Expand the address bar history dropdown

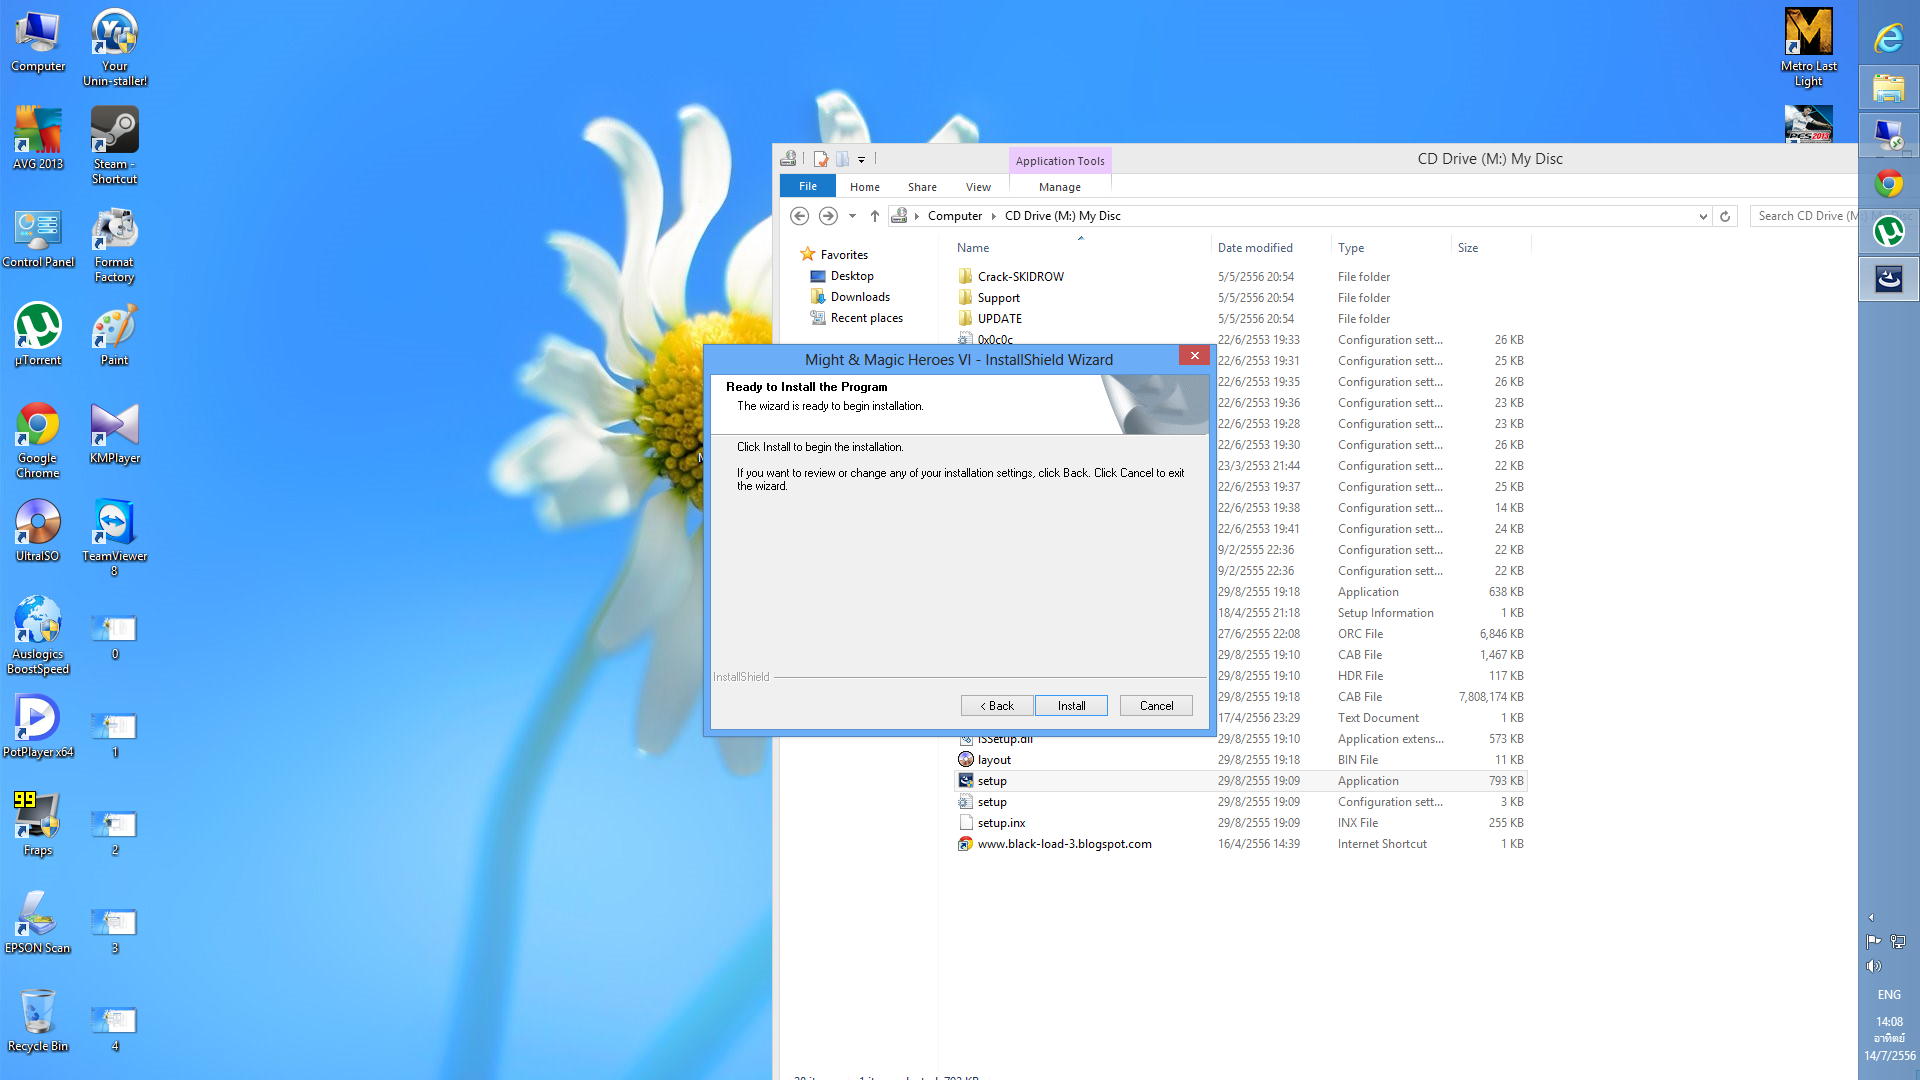tap(1703, 216)
